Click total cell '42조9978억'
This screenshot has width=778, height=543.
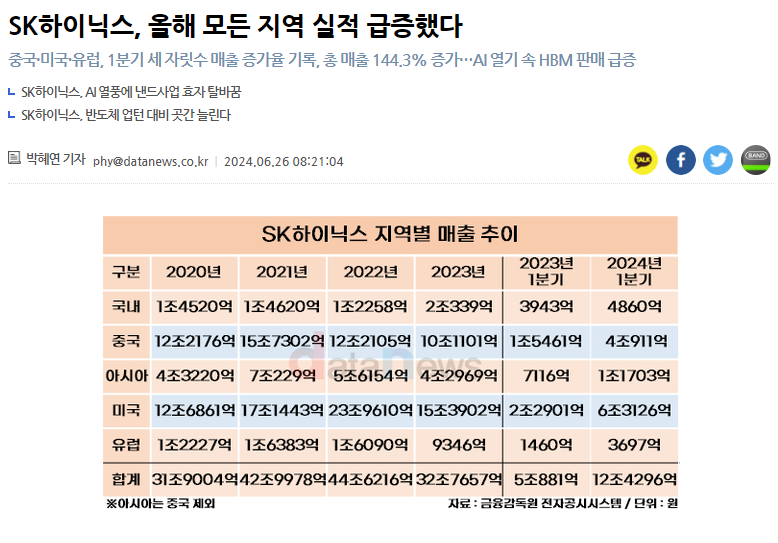[283, 479]
